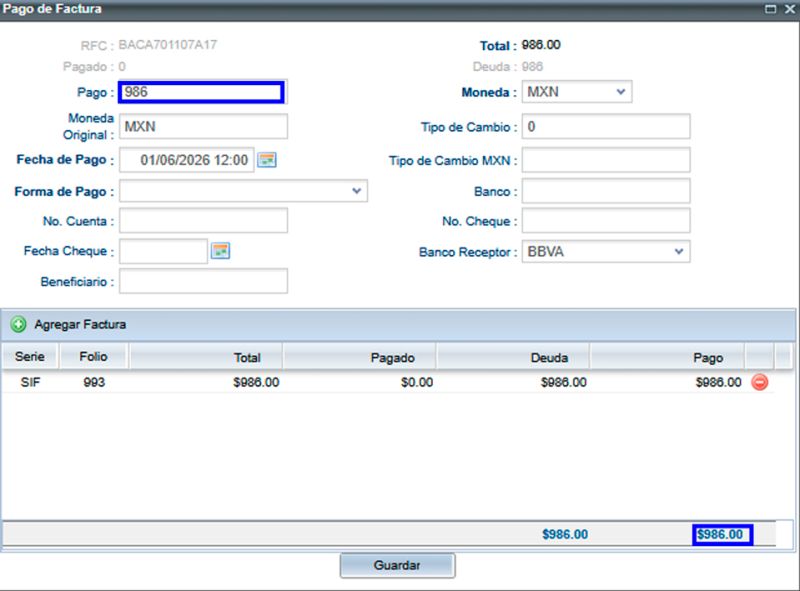
Task: Click the $986.00 Deuda cell in row 993
Action: 564,382
